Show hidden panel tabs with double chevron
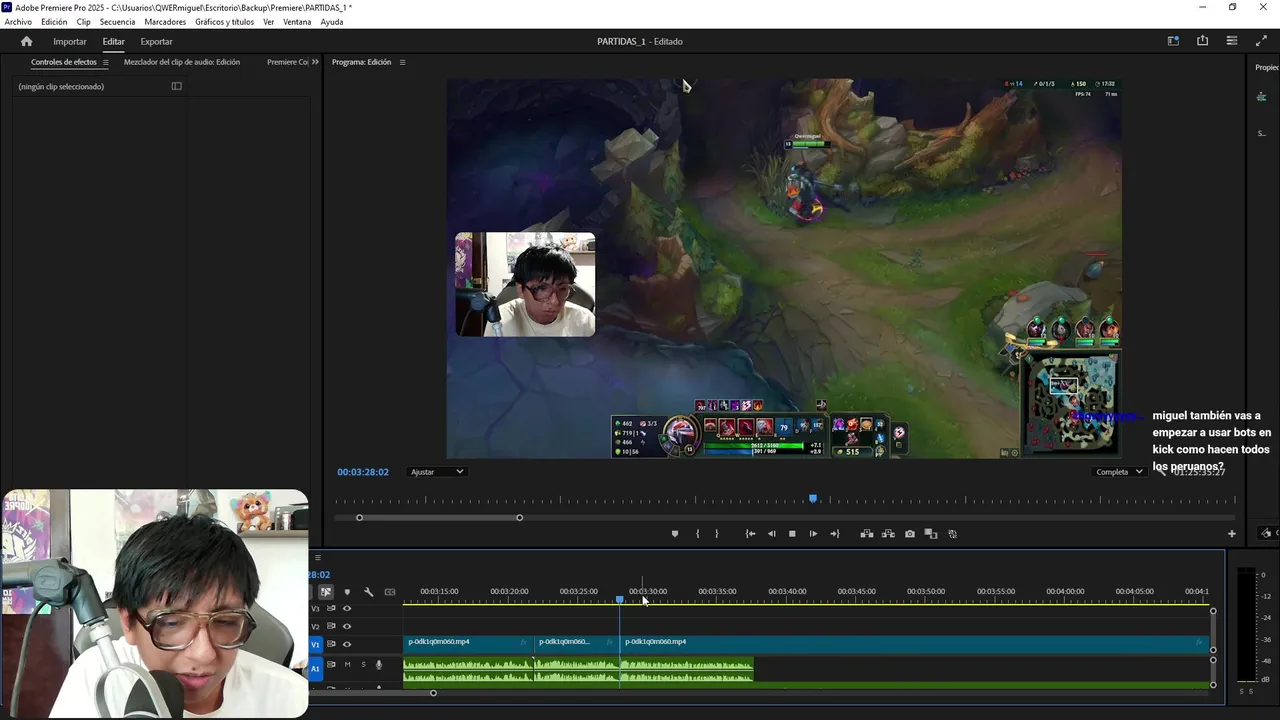The width and height of the screenshot is (1280, 720). [315, 62]
